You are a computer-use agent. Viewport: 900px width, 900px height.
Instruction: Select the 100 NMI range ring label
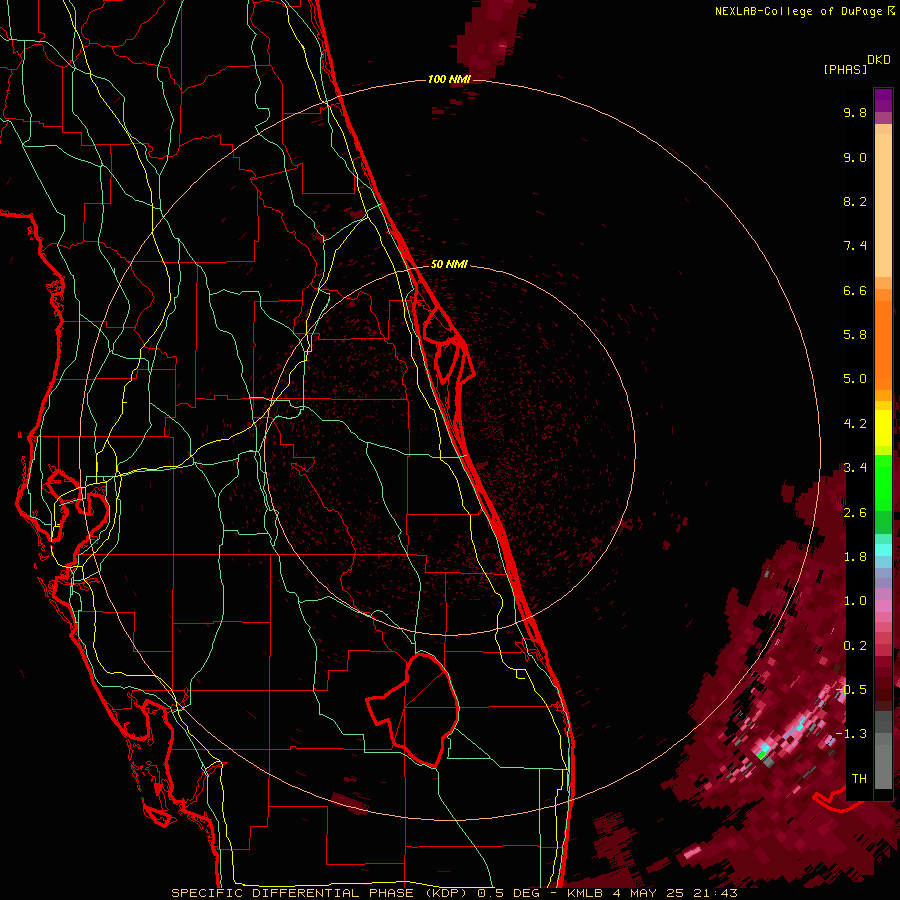[449, 79]
